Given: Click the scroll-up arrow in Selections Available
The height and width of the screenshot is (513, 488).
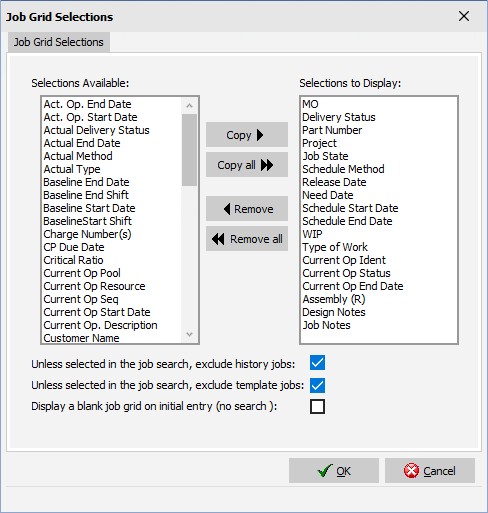Looking at the screenshot, I should 190,106.
